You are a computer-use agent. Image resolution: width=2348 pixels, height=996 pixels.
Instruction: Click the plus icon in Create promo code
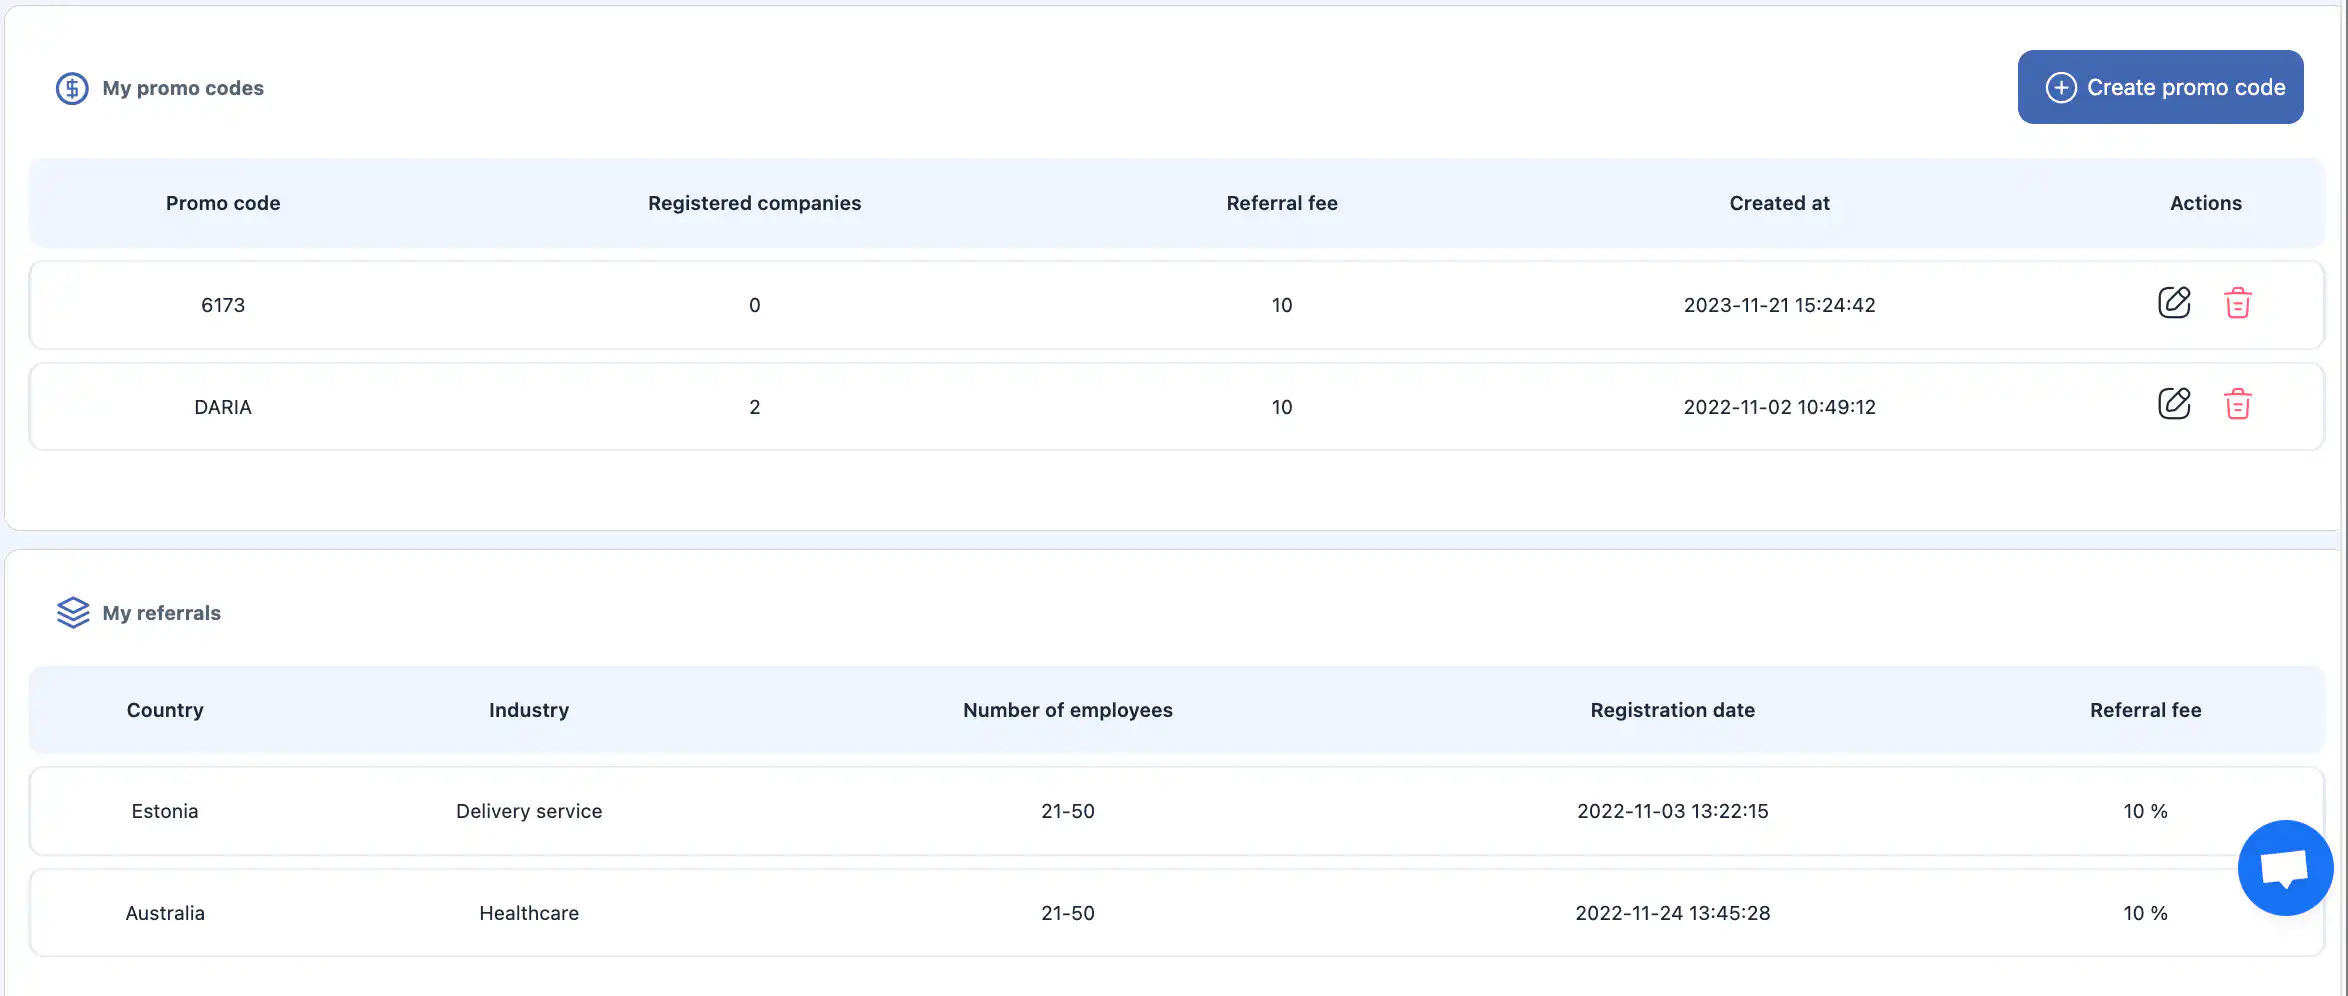(2061, 88)
